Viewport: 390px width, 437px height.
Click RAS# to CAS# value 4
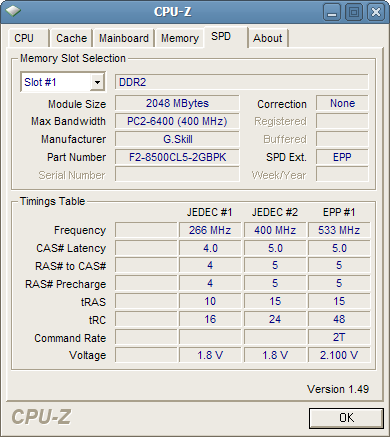(x=210, y=265)
